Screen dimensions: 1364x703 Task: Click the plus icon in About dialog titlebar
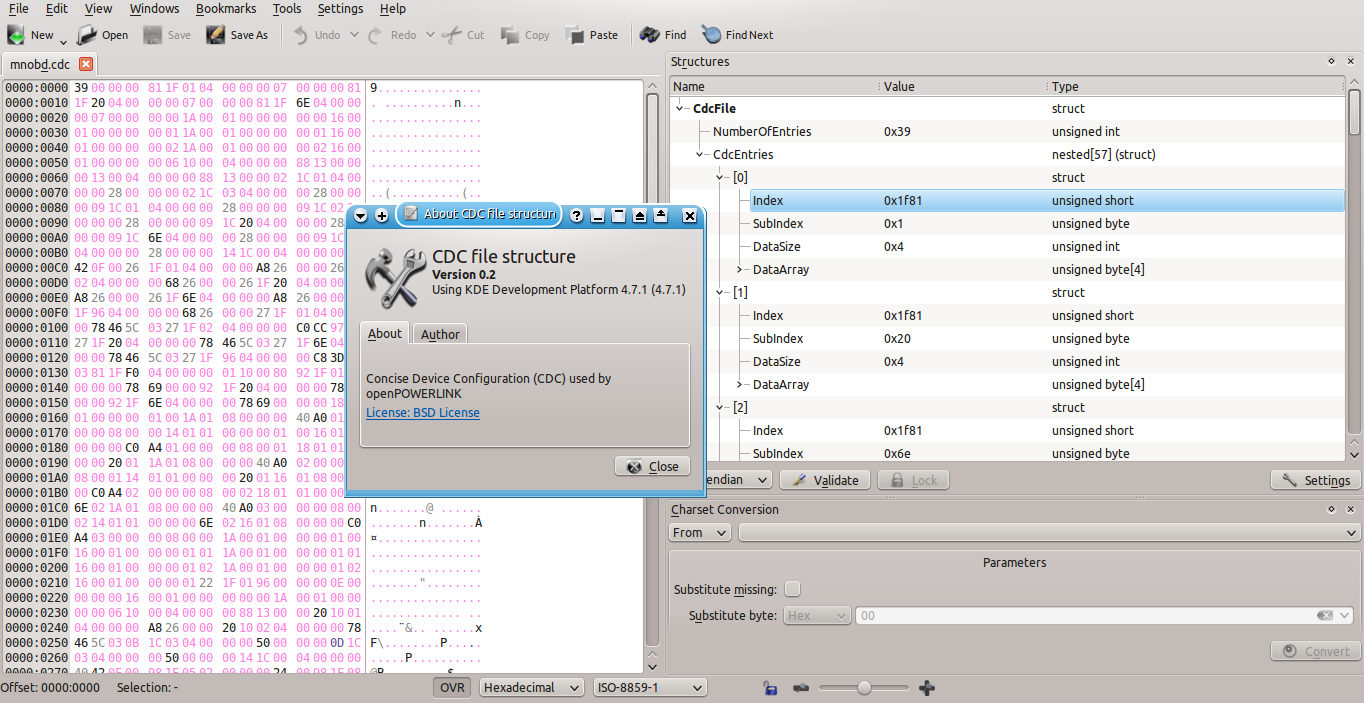(x=381, y=215)
